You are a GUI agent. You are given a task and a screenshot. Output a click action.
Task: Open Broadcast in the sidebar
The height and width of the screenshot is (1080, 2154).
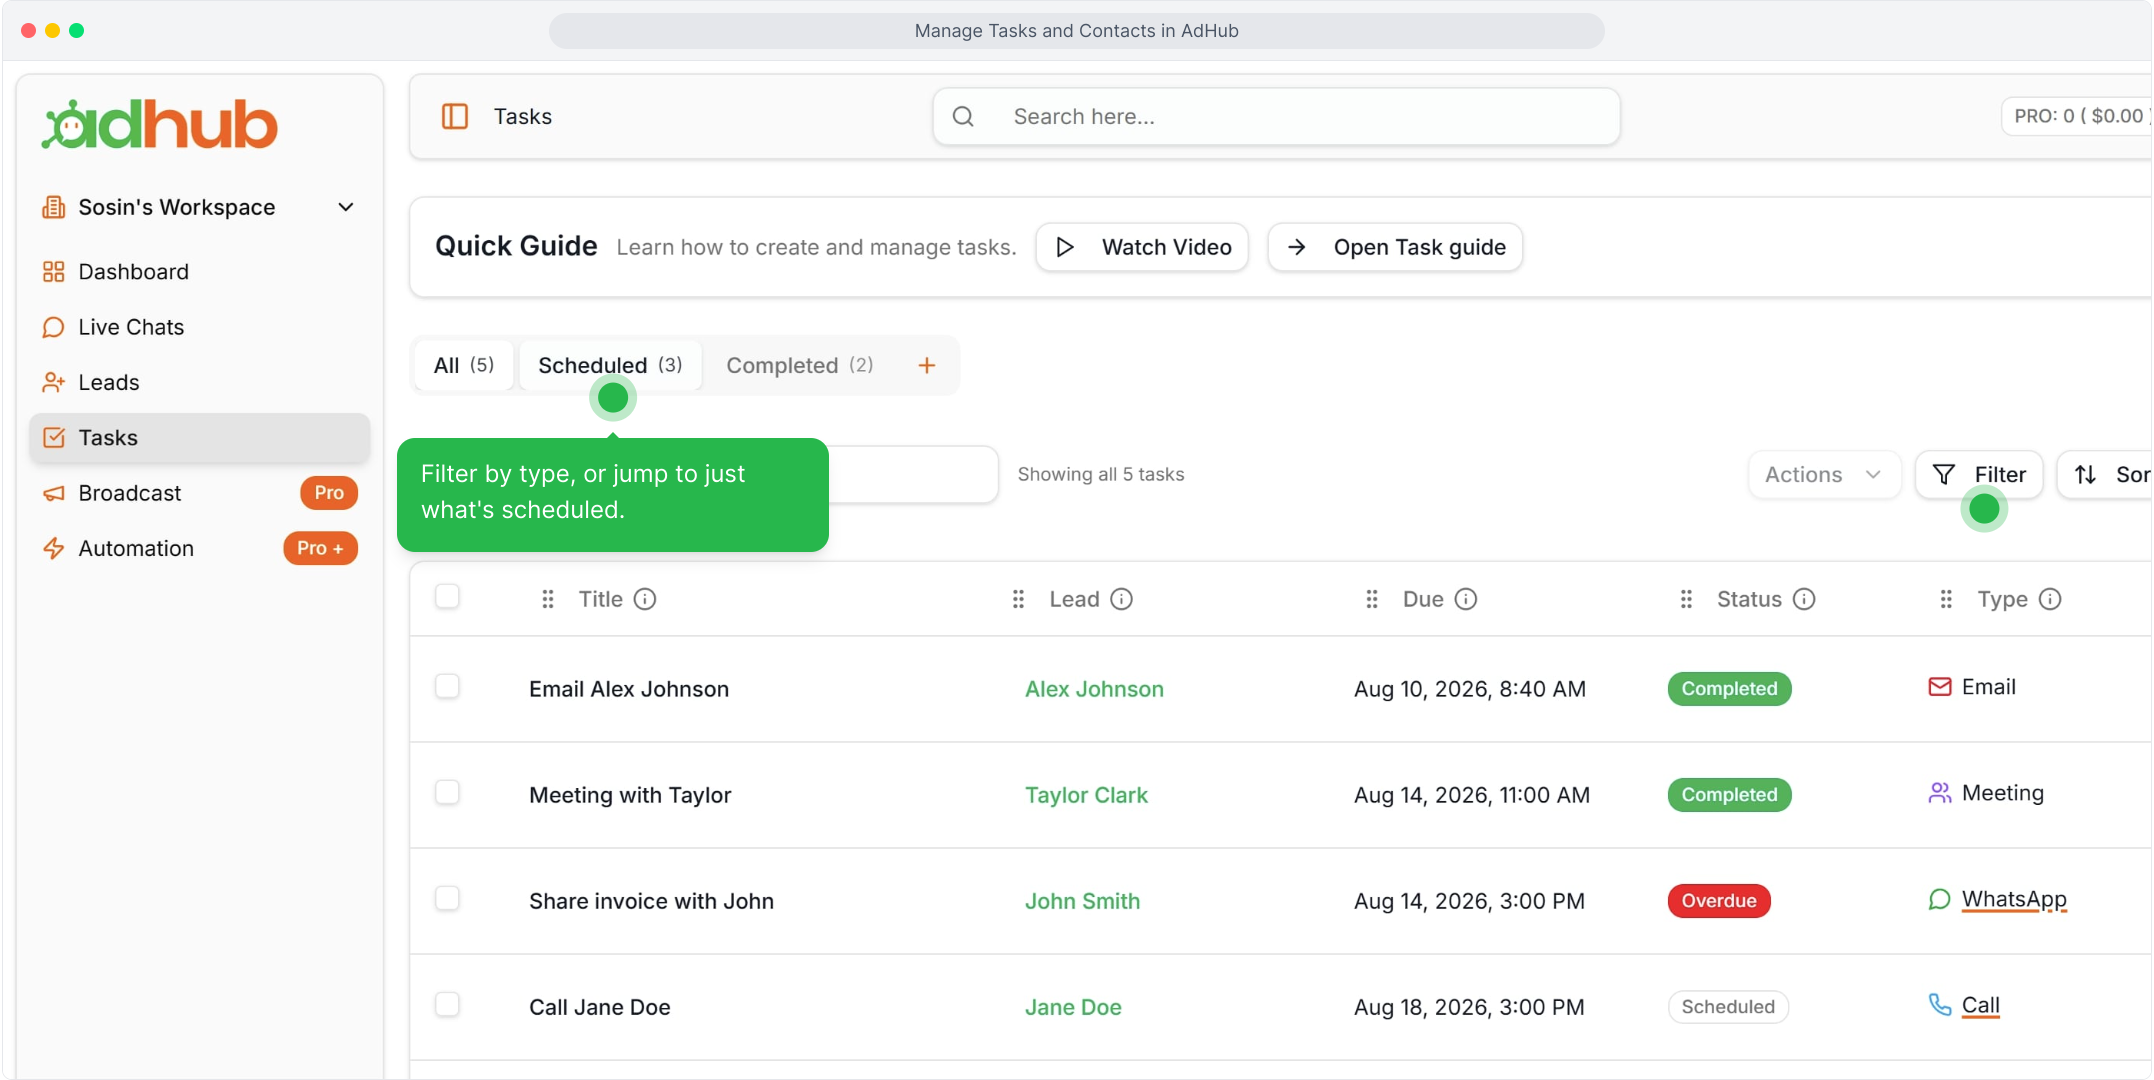point(199,493)
